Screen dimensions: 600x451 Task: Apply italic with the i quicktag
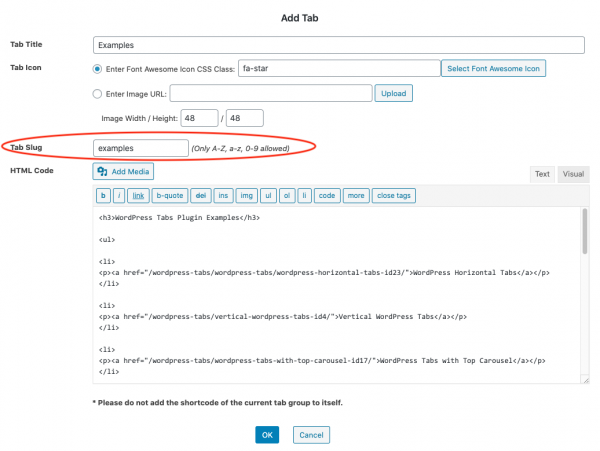119,195
